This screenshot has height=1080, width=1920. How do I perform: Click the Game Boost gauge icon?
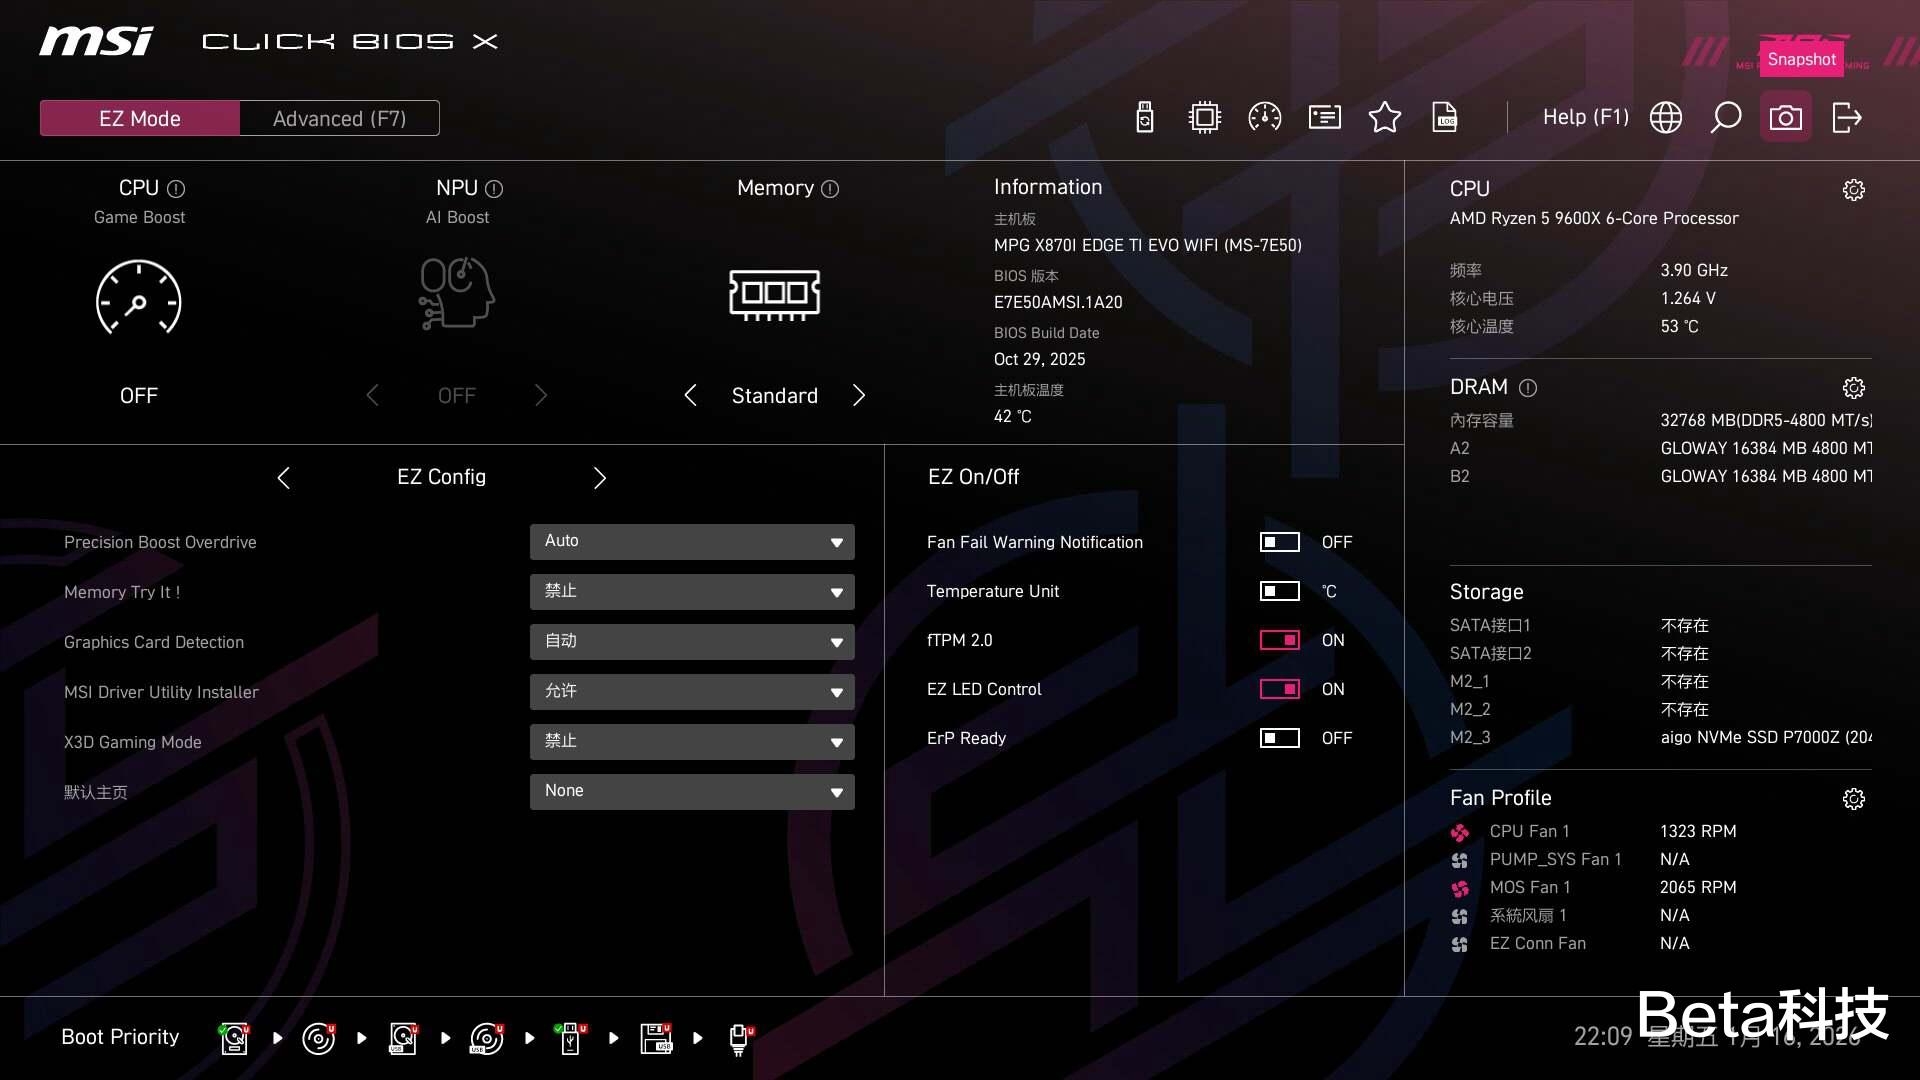click(138, 298)
